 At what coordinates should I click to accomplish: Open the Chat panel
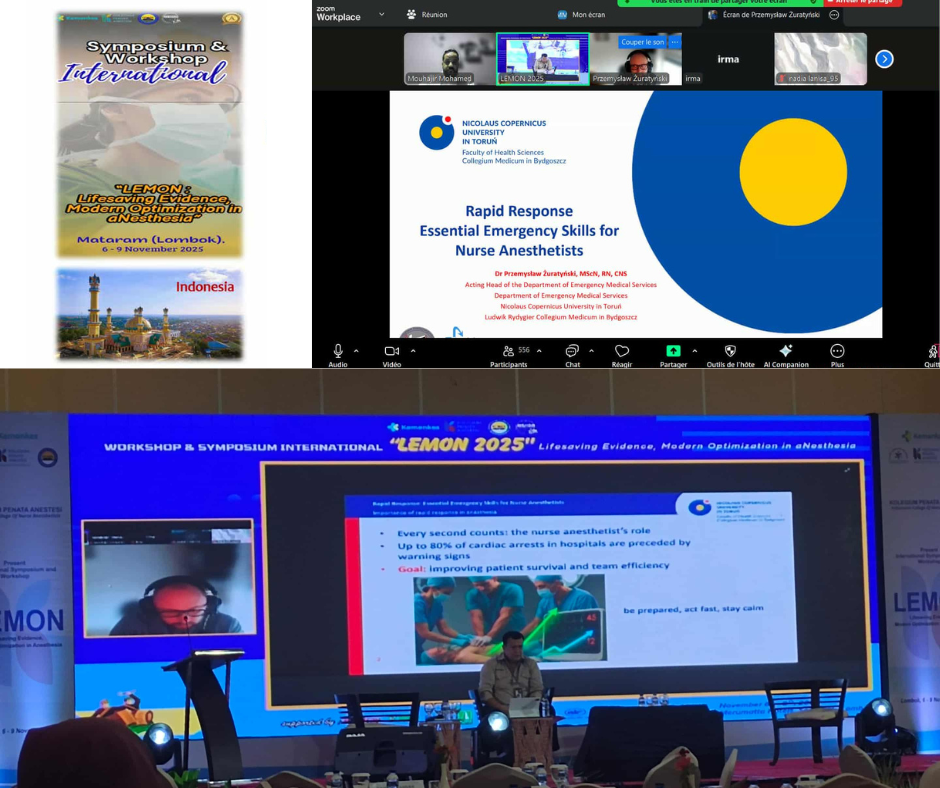point(572,351)
